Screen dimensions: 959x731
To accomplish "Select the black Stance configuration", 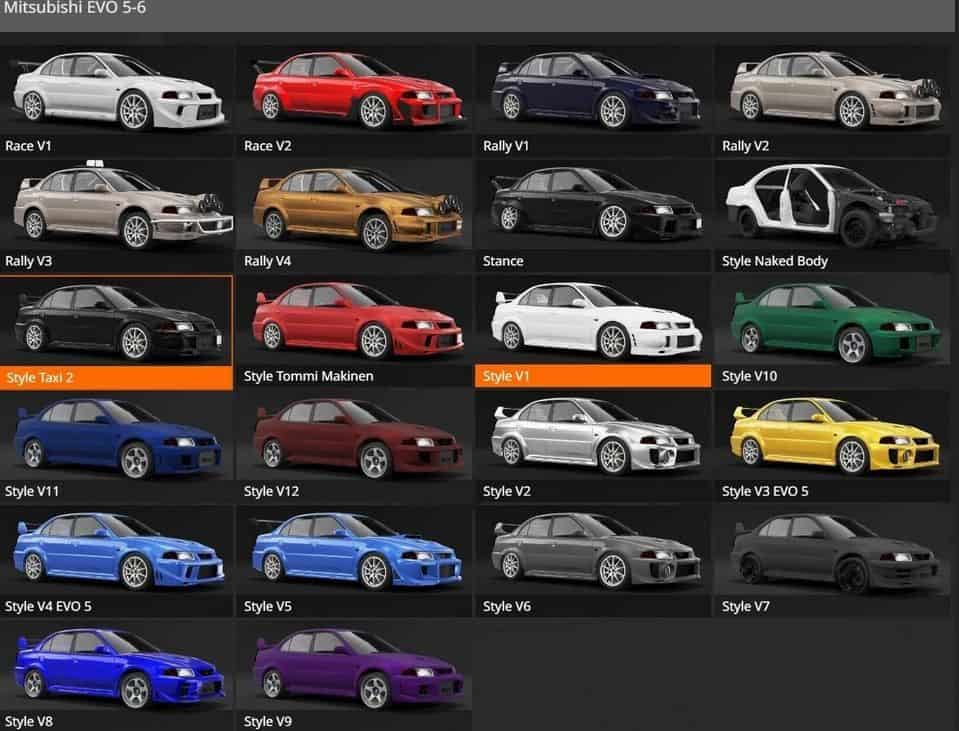I will (x=595, y=205).
